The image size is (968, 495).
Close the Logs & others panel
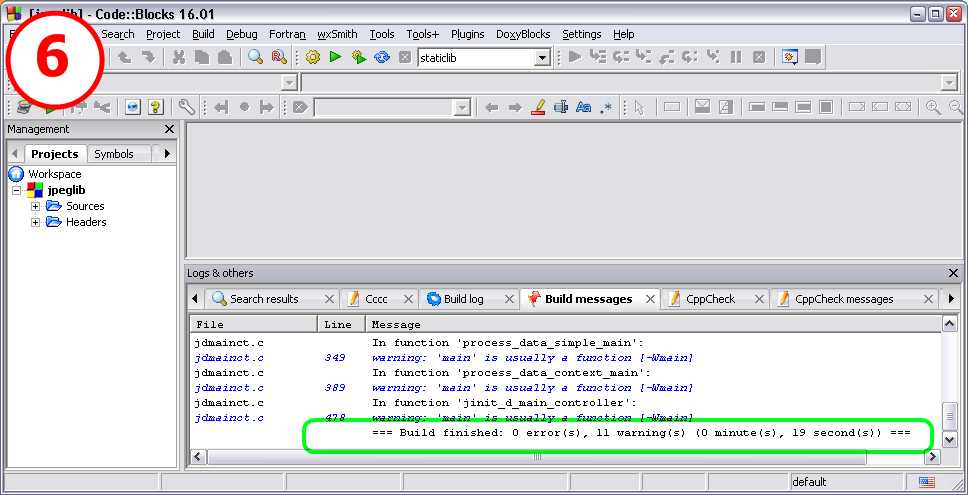tap(953, 273)
